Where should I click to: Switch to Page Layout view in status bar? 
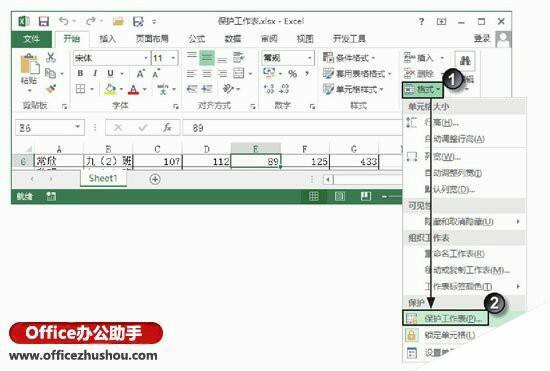point(340,196)
